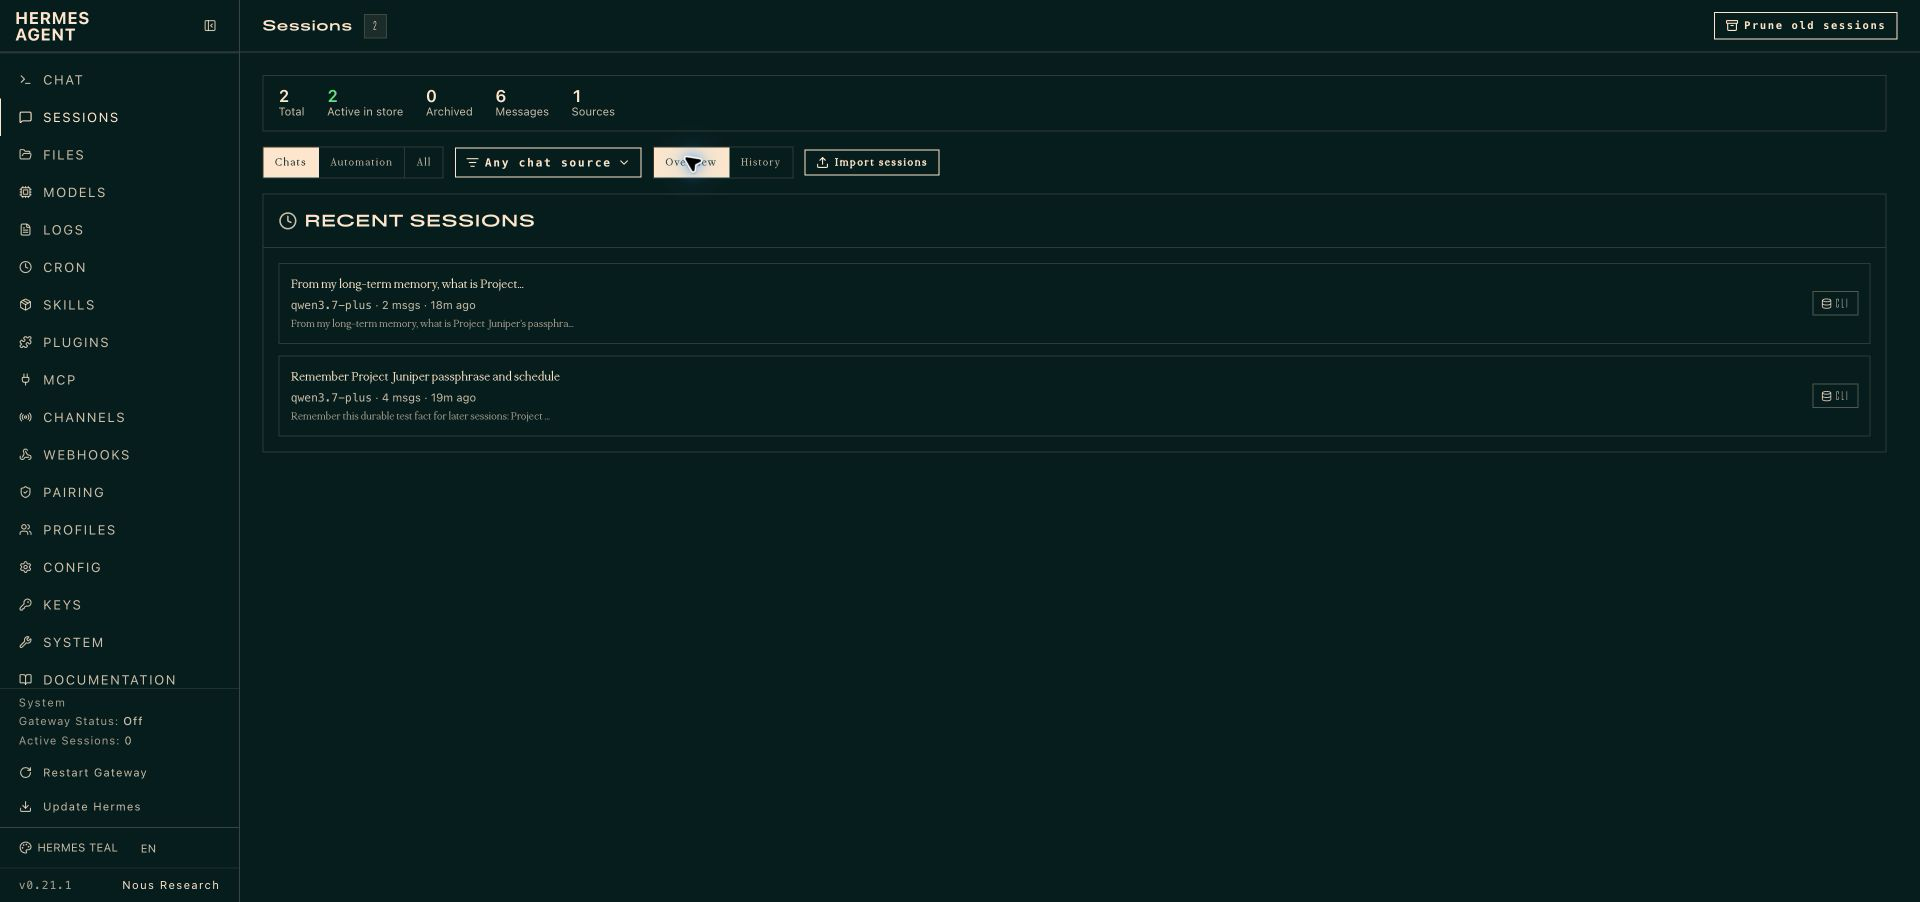Click the CLI badge on Remember Project Juniper session
This screenshot has height=902, width=1920.
point(1835,396)
